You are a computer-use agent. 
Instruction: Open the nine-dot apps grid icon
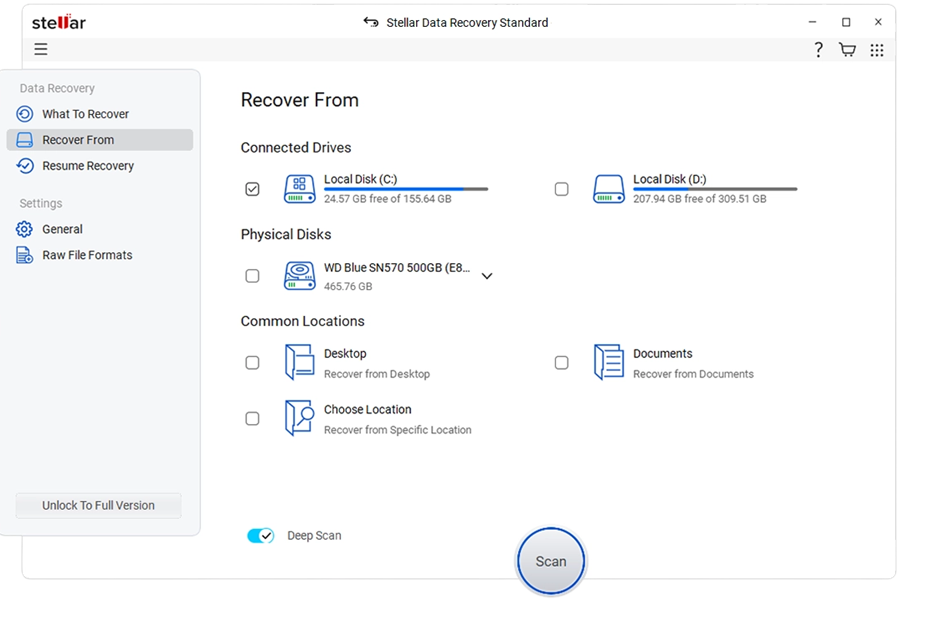[877, 50]
